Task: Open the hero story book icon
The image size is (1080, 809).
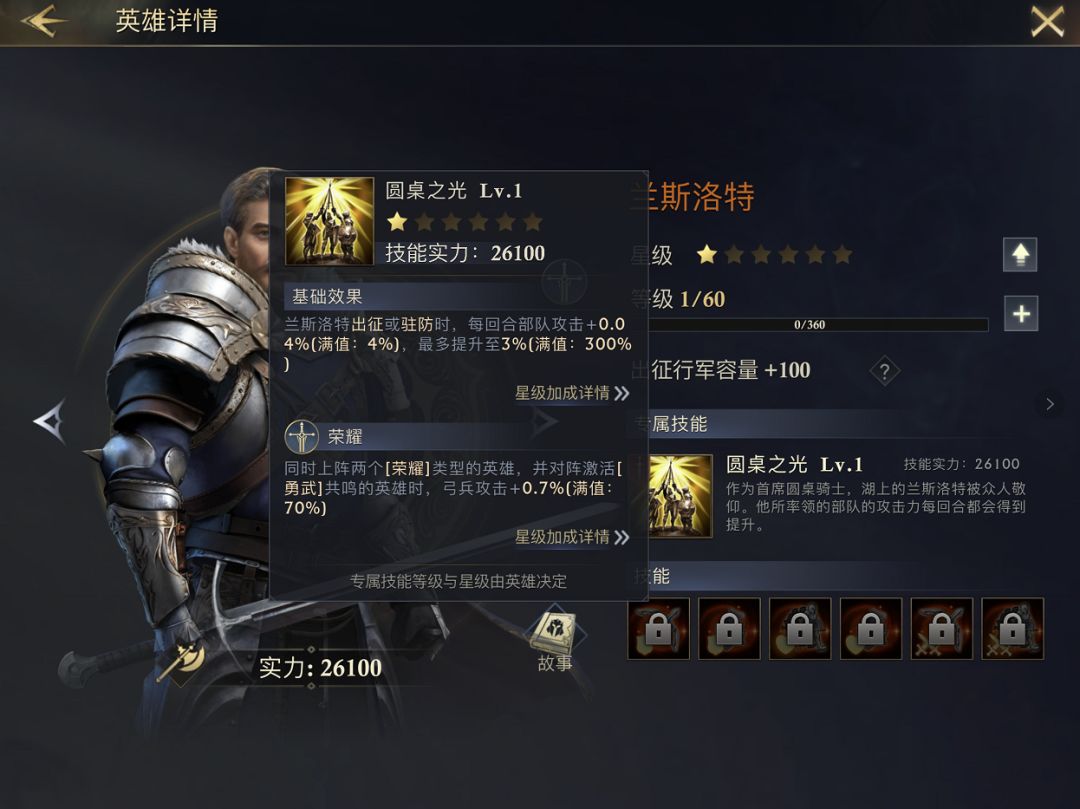Action: click(554, 638)
